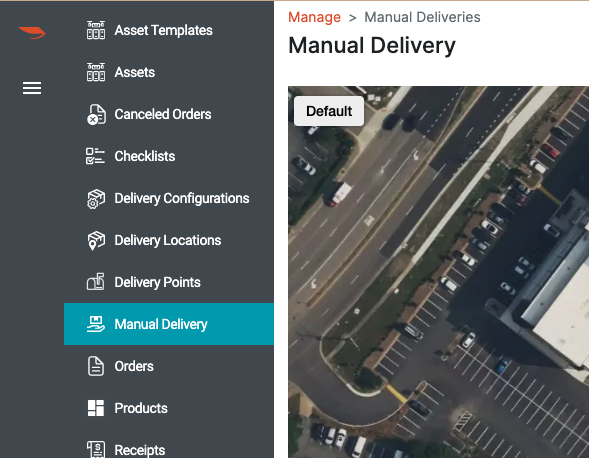
Task: Click the Checklists icon
Action: (x=95, y=156)
